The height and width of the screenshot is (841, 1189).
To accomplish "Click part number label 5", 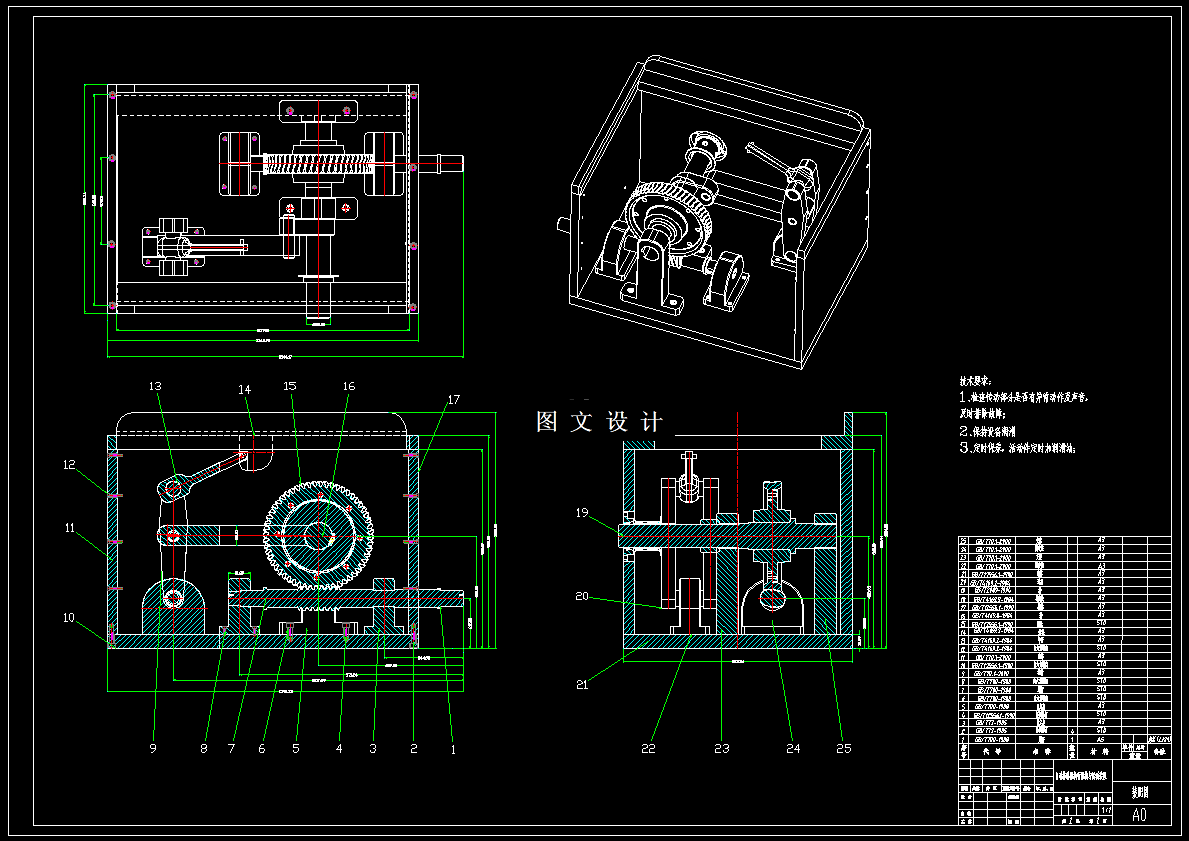I will (296, 748).
